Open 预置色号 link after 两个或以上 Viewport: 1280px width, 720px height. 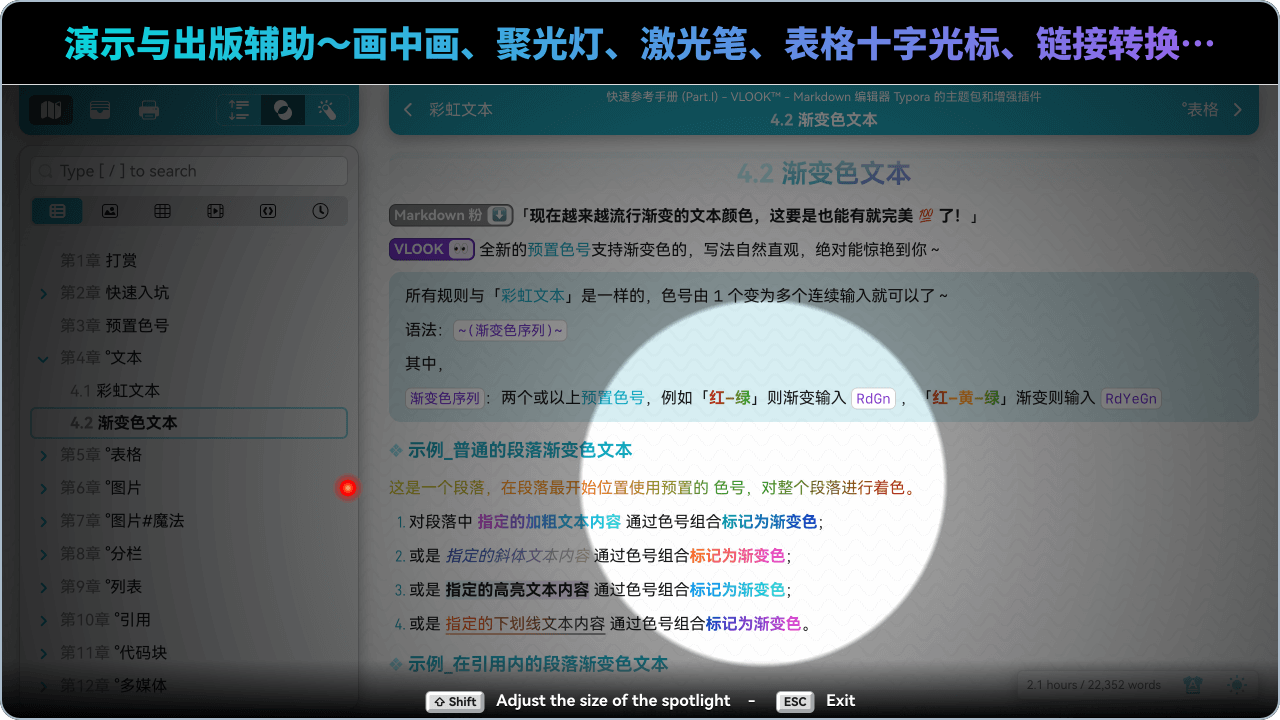613,398
